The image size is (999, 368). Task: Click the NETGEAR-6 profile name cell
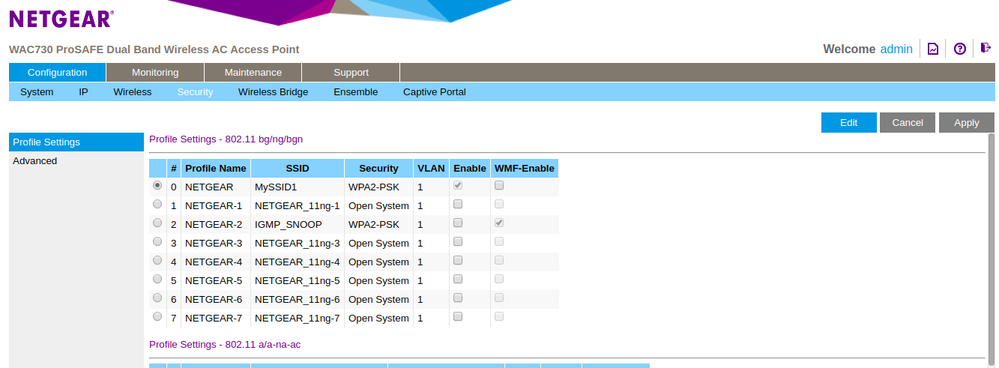[216, 299]
